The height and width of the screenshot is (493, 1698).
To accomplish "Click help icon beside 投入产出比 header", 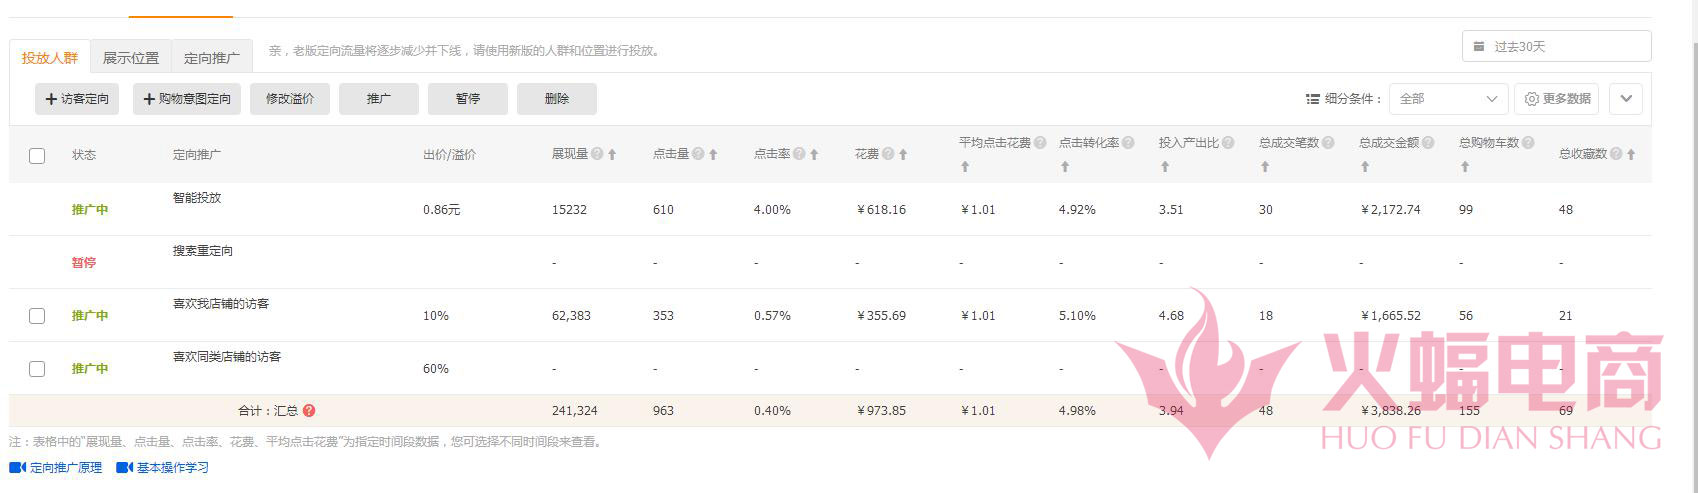I will click(x=1228, y=143).
